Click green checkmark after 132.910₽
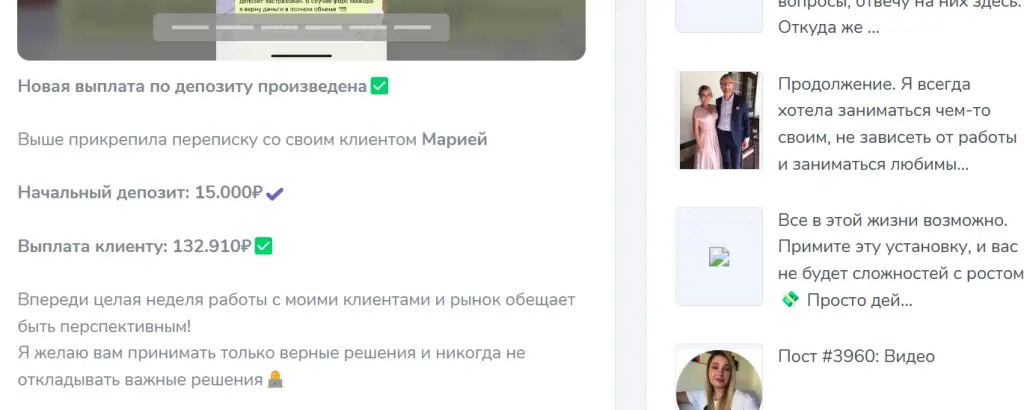The image size is (1024, 410). (x=264, y=246)
